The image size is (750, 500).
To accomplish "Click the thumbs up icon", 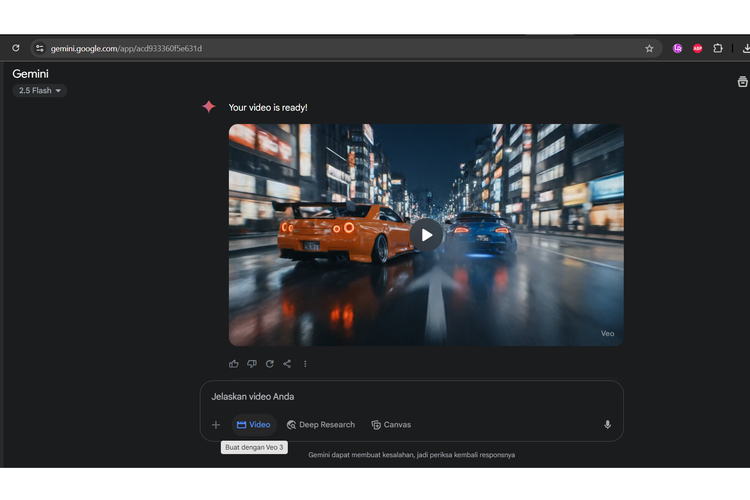I will click(234, 364).
